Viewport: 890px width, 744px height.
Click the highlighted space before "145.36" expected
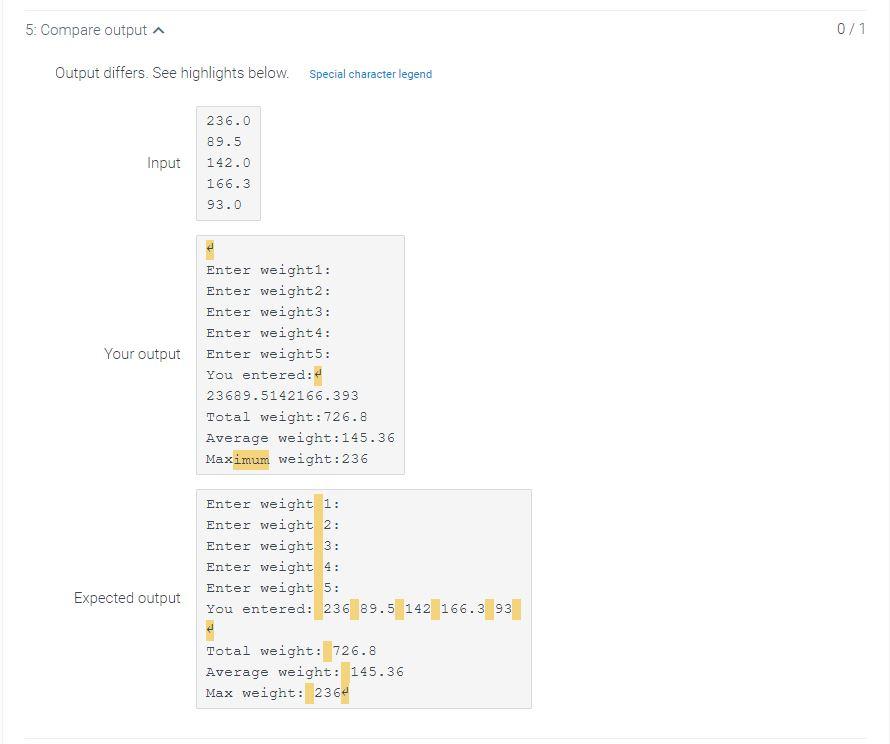pos(346,671)
